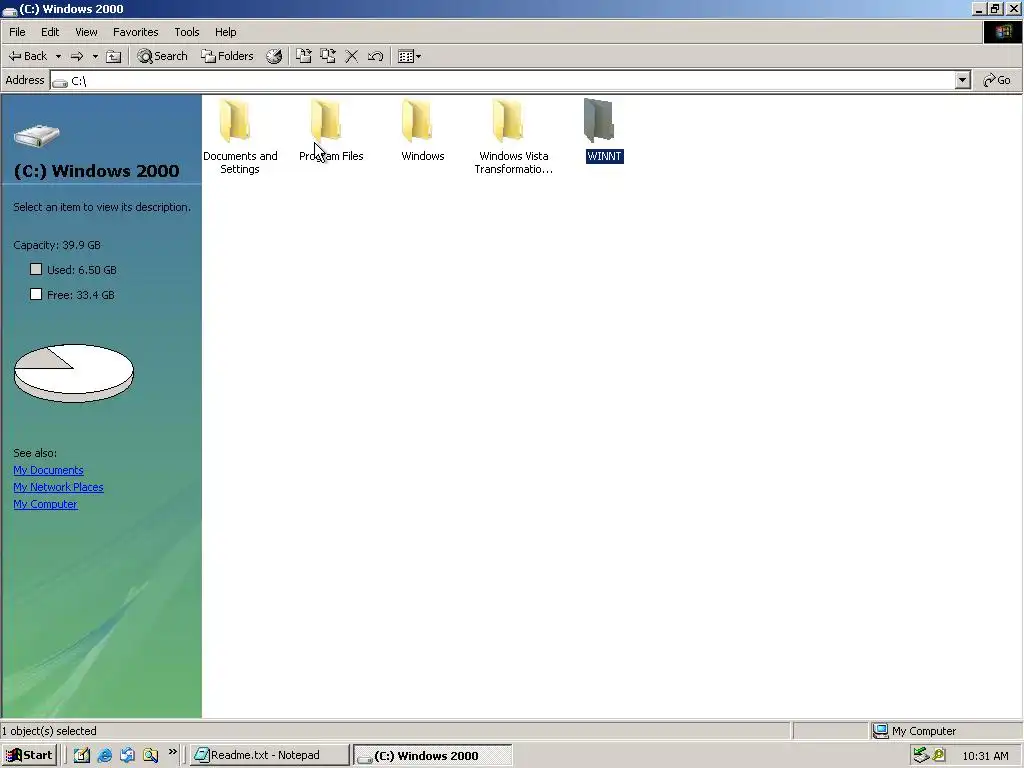Switch to Readme.txt - Notepad taskbar button
Image resolution: width=1024 pixels, height=768 pixels.
pyautogui.click(x=270, y=756)
